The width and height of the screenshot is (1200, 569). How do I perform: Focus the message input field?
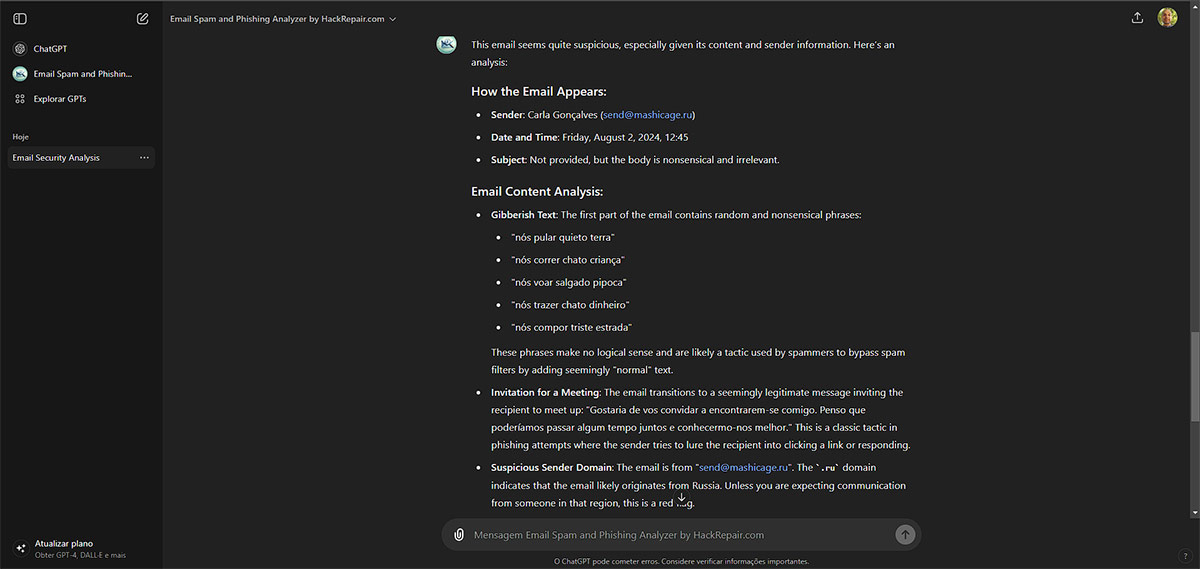680,535
